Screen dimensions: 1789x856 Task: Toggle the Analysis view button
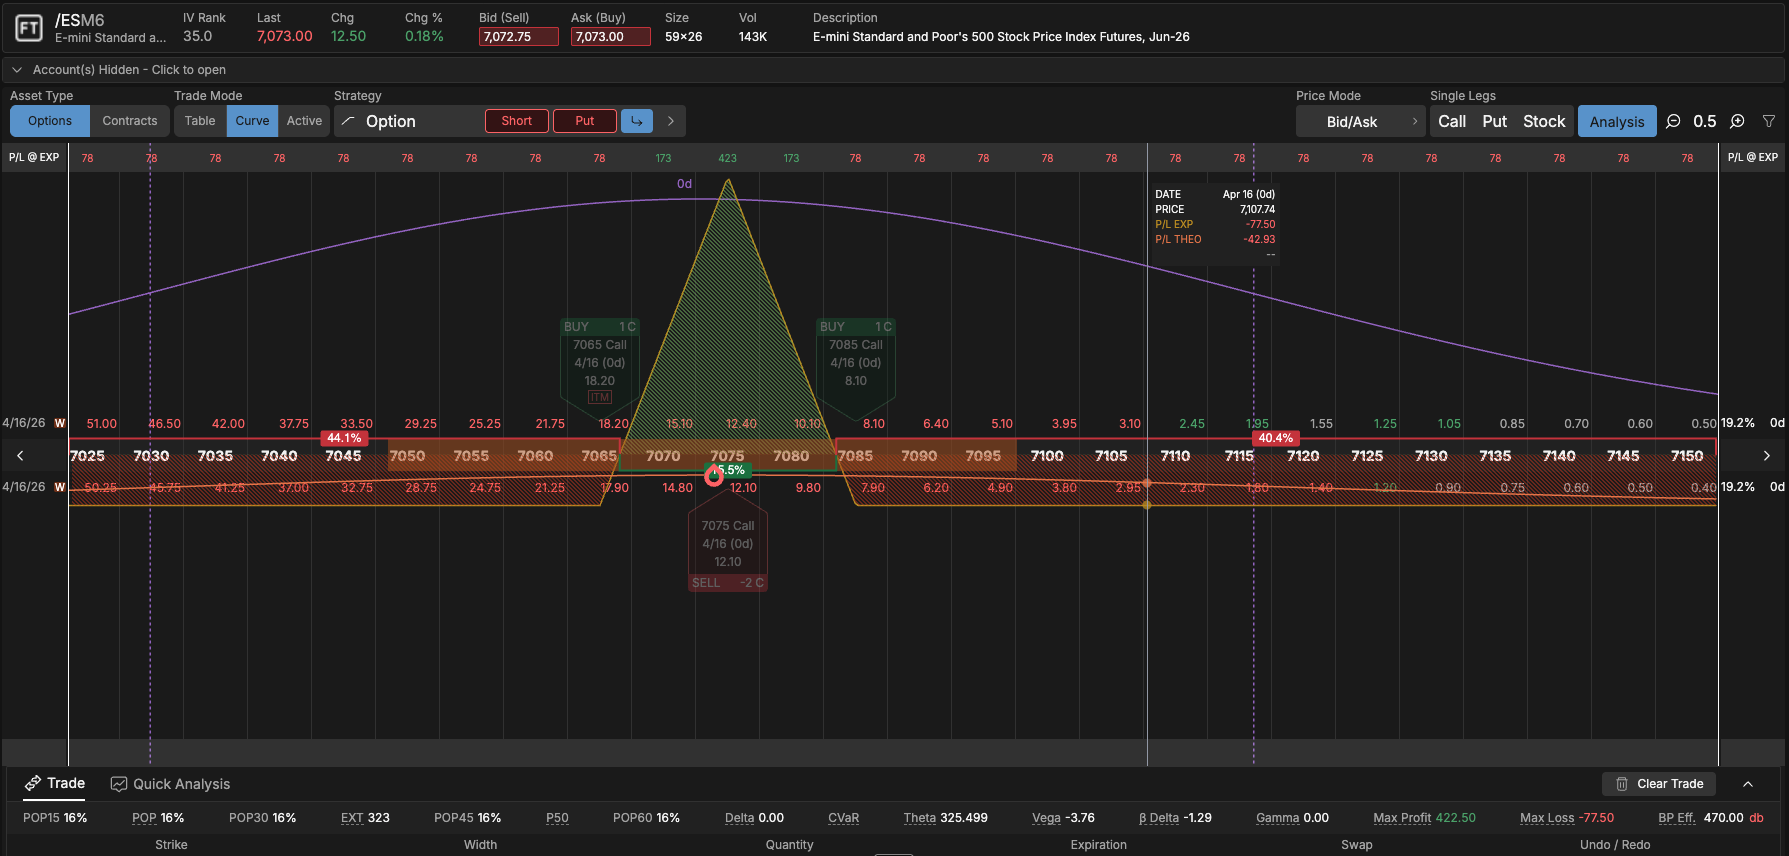coord(1617,121)
